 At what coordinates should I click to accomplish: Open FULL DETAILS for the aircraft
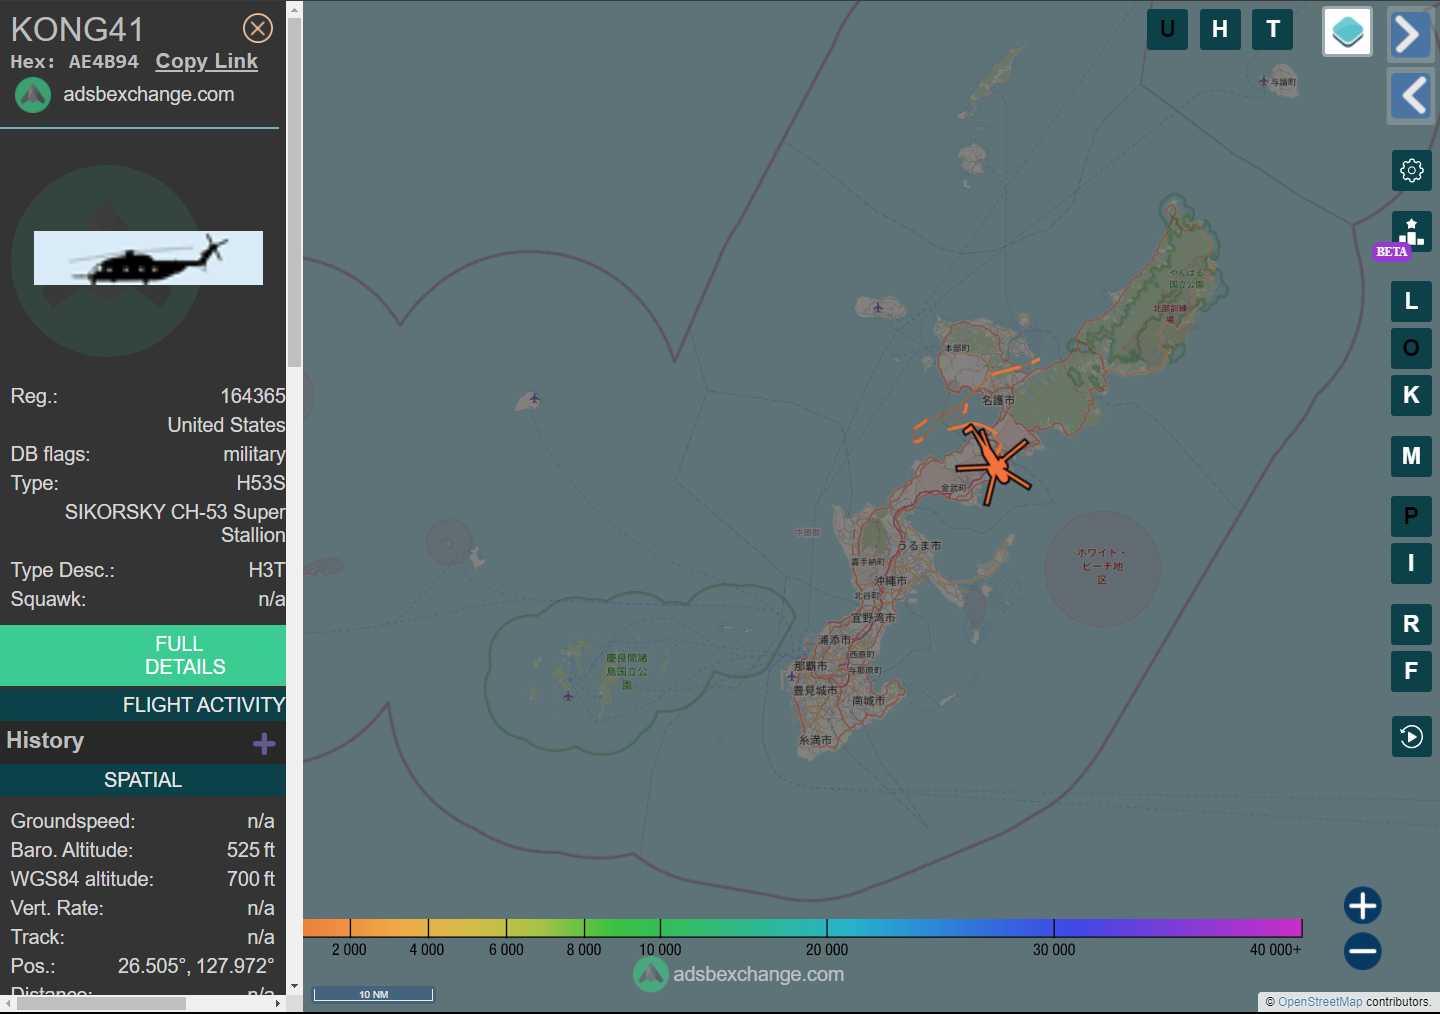coord(143,655)
